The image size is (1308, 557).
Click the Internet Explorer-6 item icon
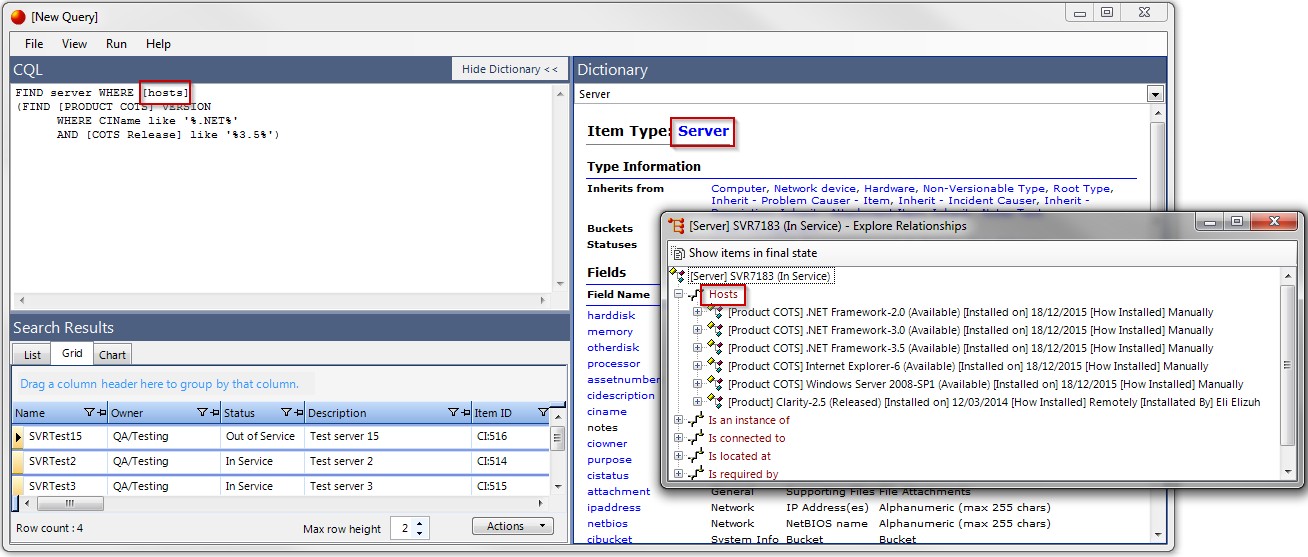point(716,366)
